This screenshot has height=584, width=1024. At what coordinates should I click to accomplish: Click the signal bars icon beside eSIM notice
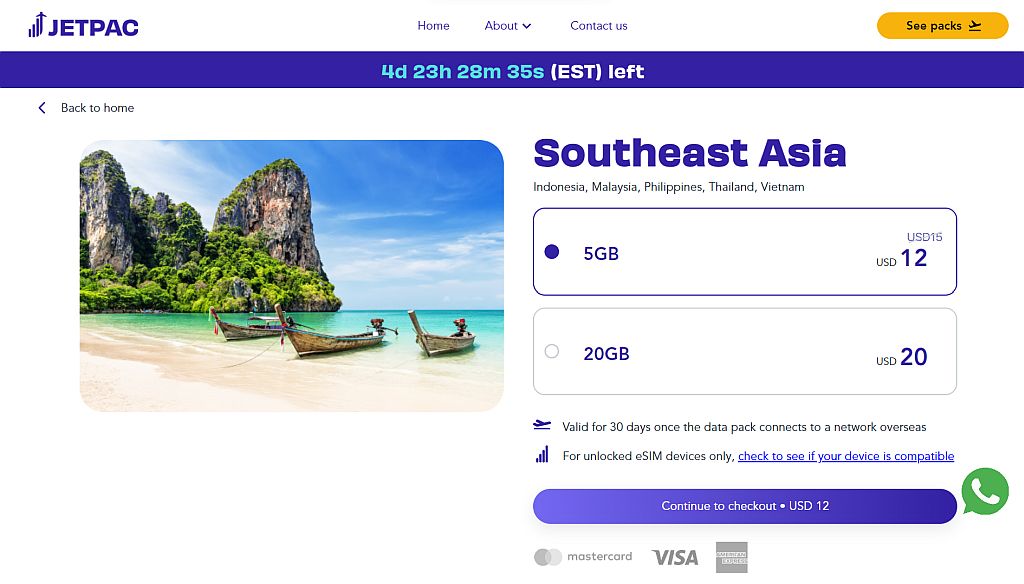541,455
